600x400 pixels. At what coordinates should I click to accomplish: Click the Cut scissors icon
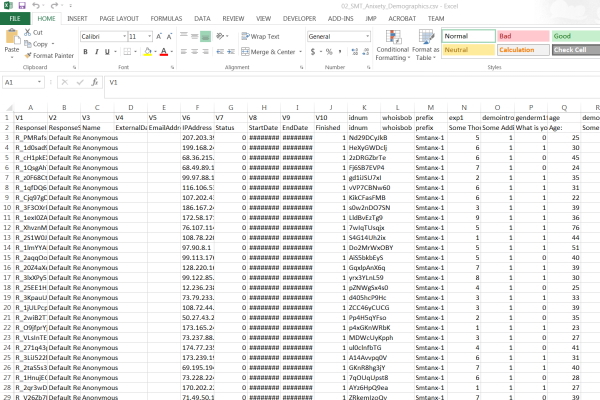click(x=27, y=33)
